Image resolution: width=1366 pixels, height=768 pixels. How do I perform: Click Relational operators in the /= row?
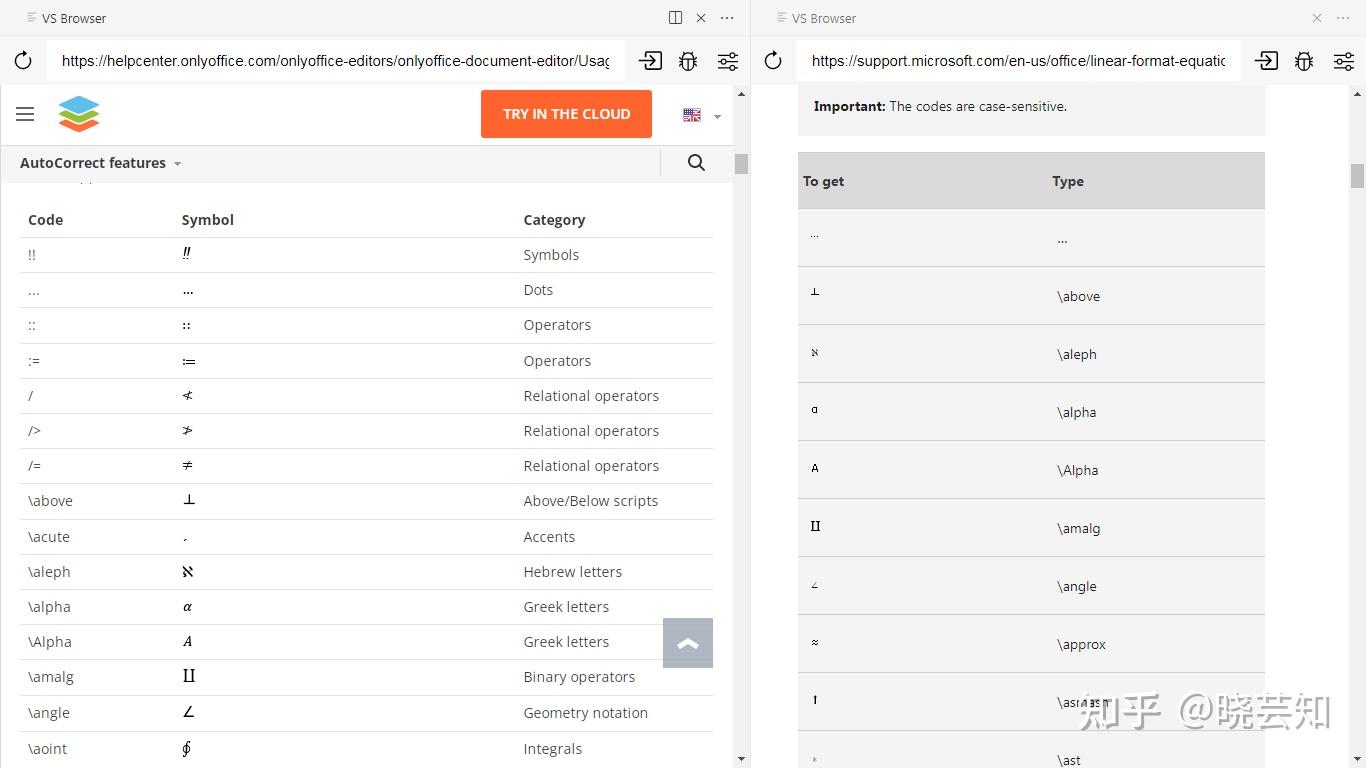(591, 466)
